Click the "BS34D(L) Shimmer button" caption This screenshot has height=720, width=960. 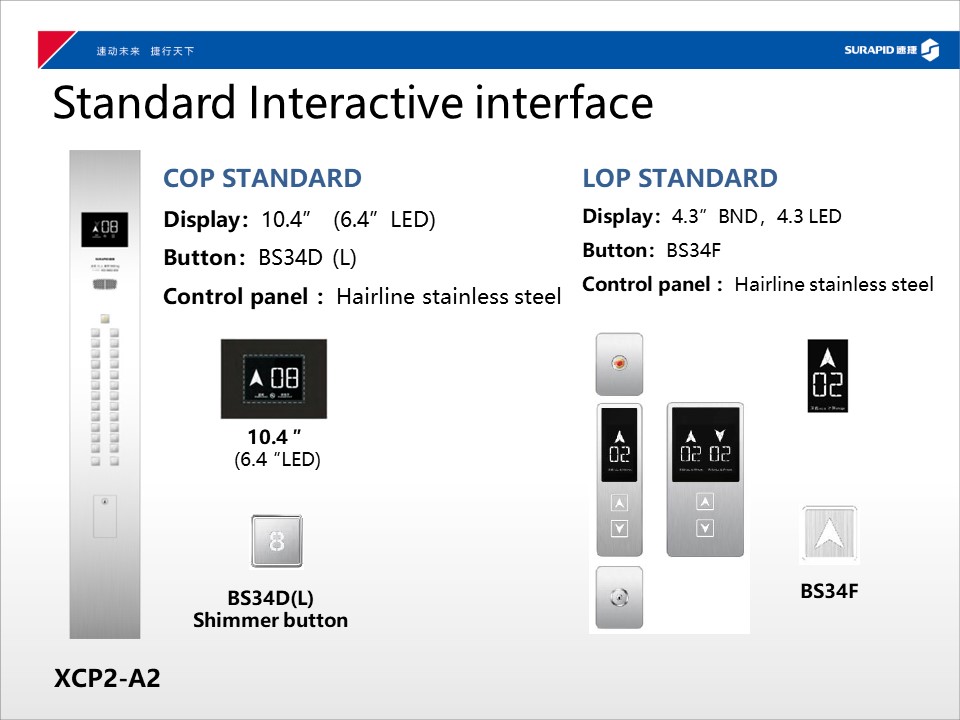click(270, 609)
